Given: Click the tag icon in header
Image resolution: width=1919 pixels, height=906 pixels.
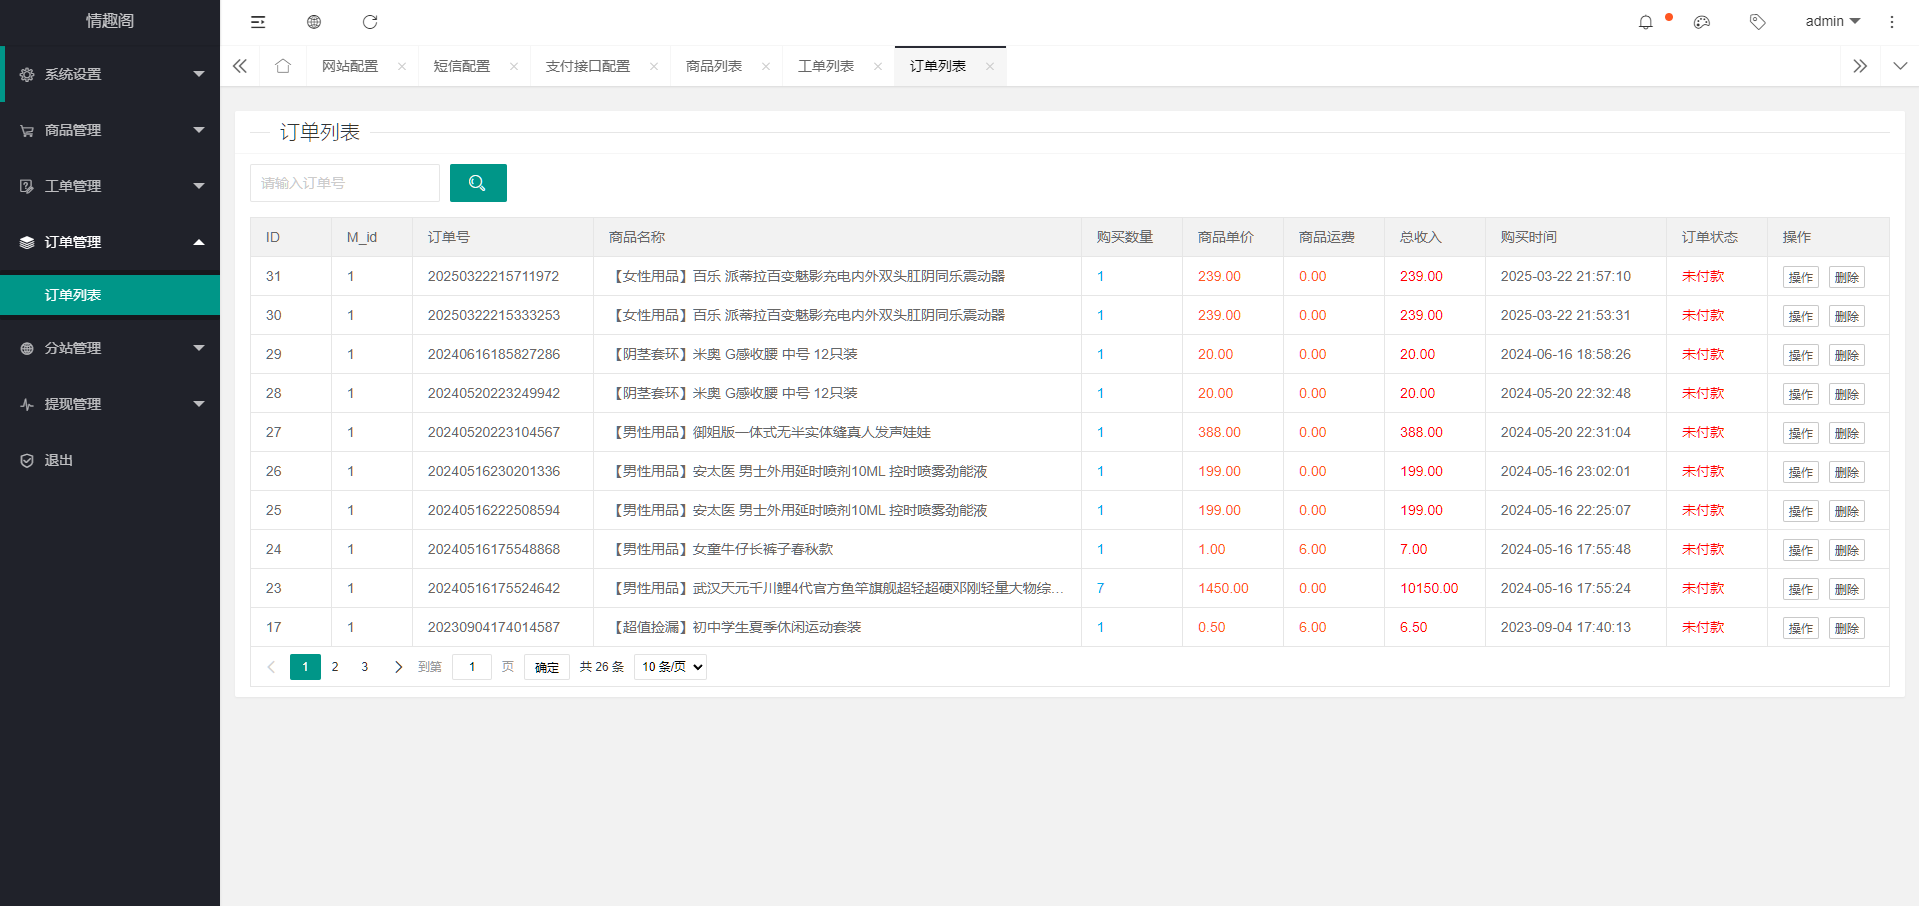Looking at the screenshot, I should click(1757, 22).
